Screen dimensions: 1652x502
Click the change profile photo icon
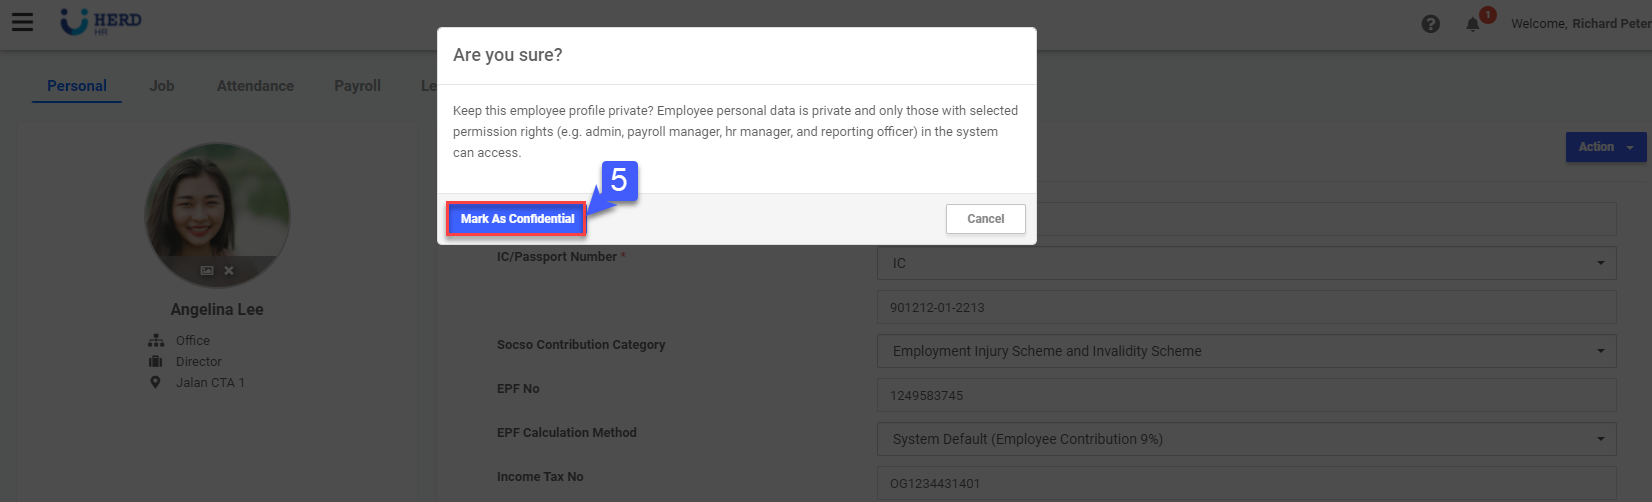(x=207, y=271)
